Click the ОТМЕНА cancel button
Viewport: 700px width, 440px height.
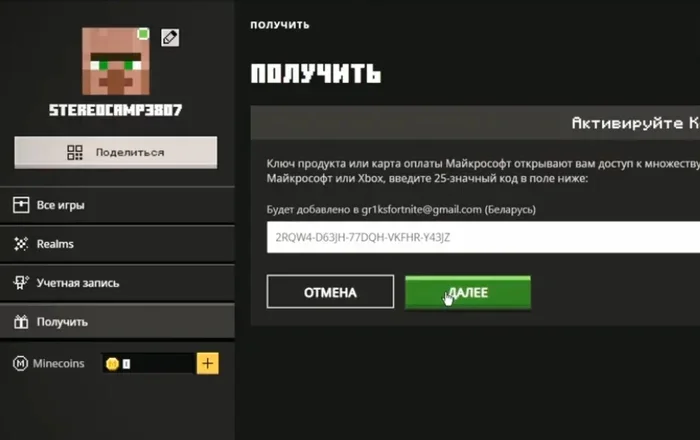click(330, 292)
